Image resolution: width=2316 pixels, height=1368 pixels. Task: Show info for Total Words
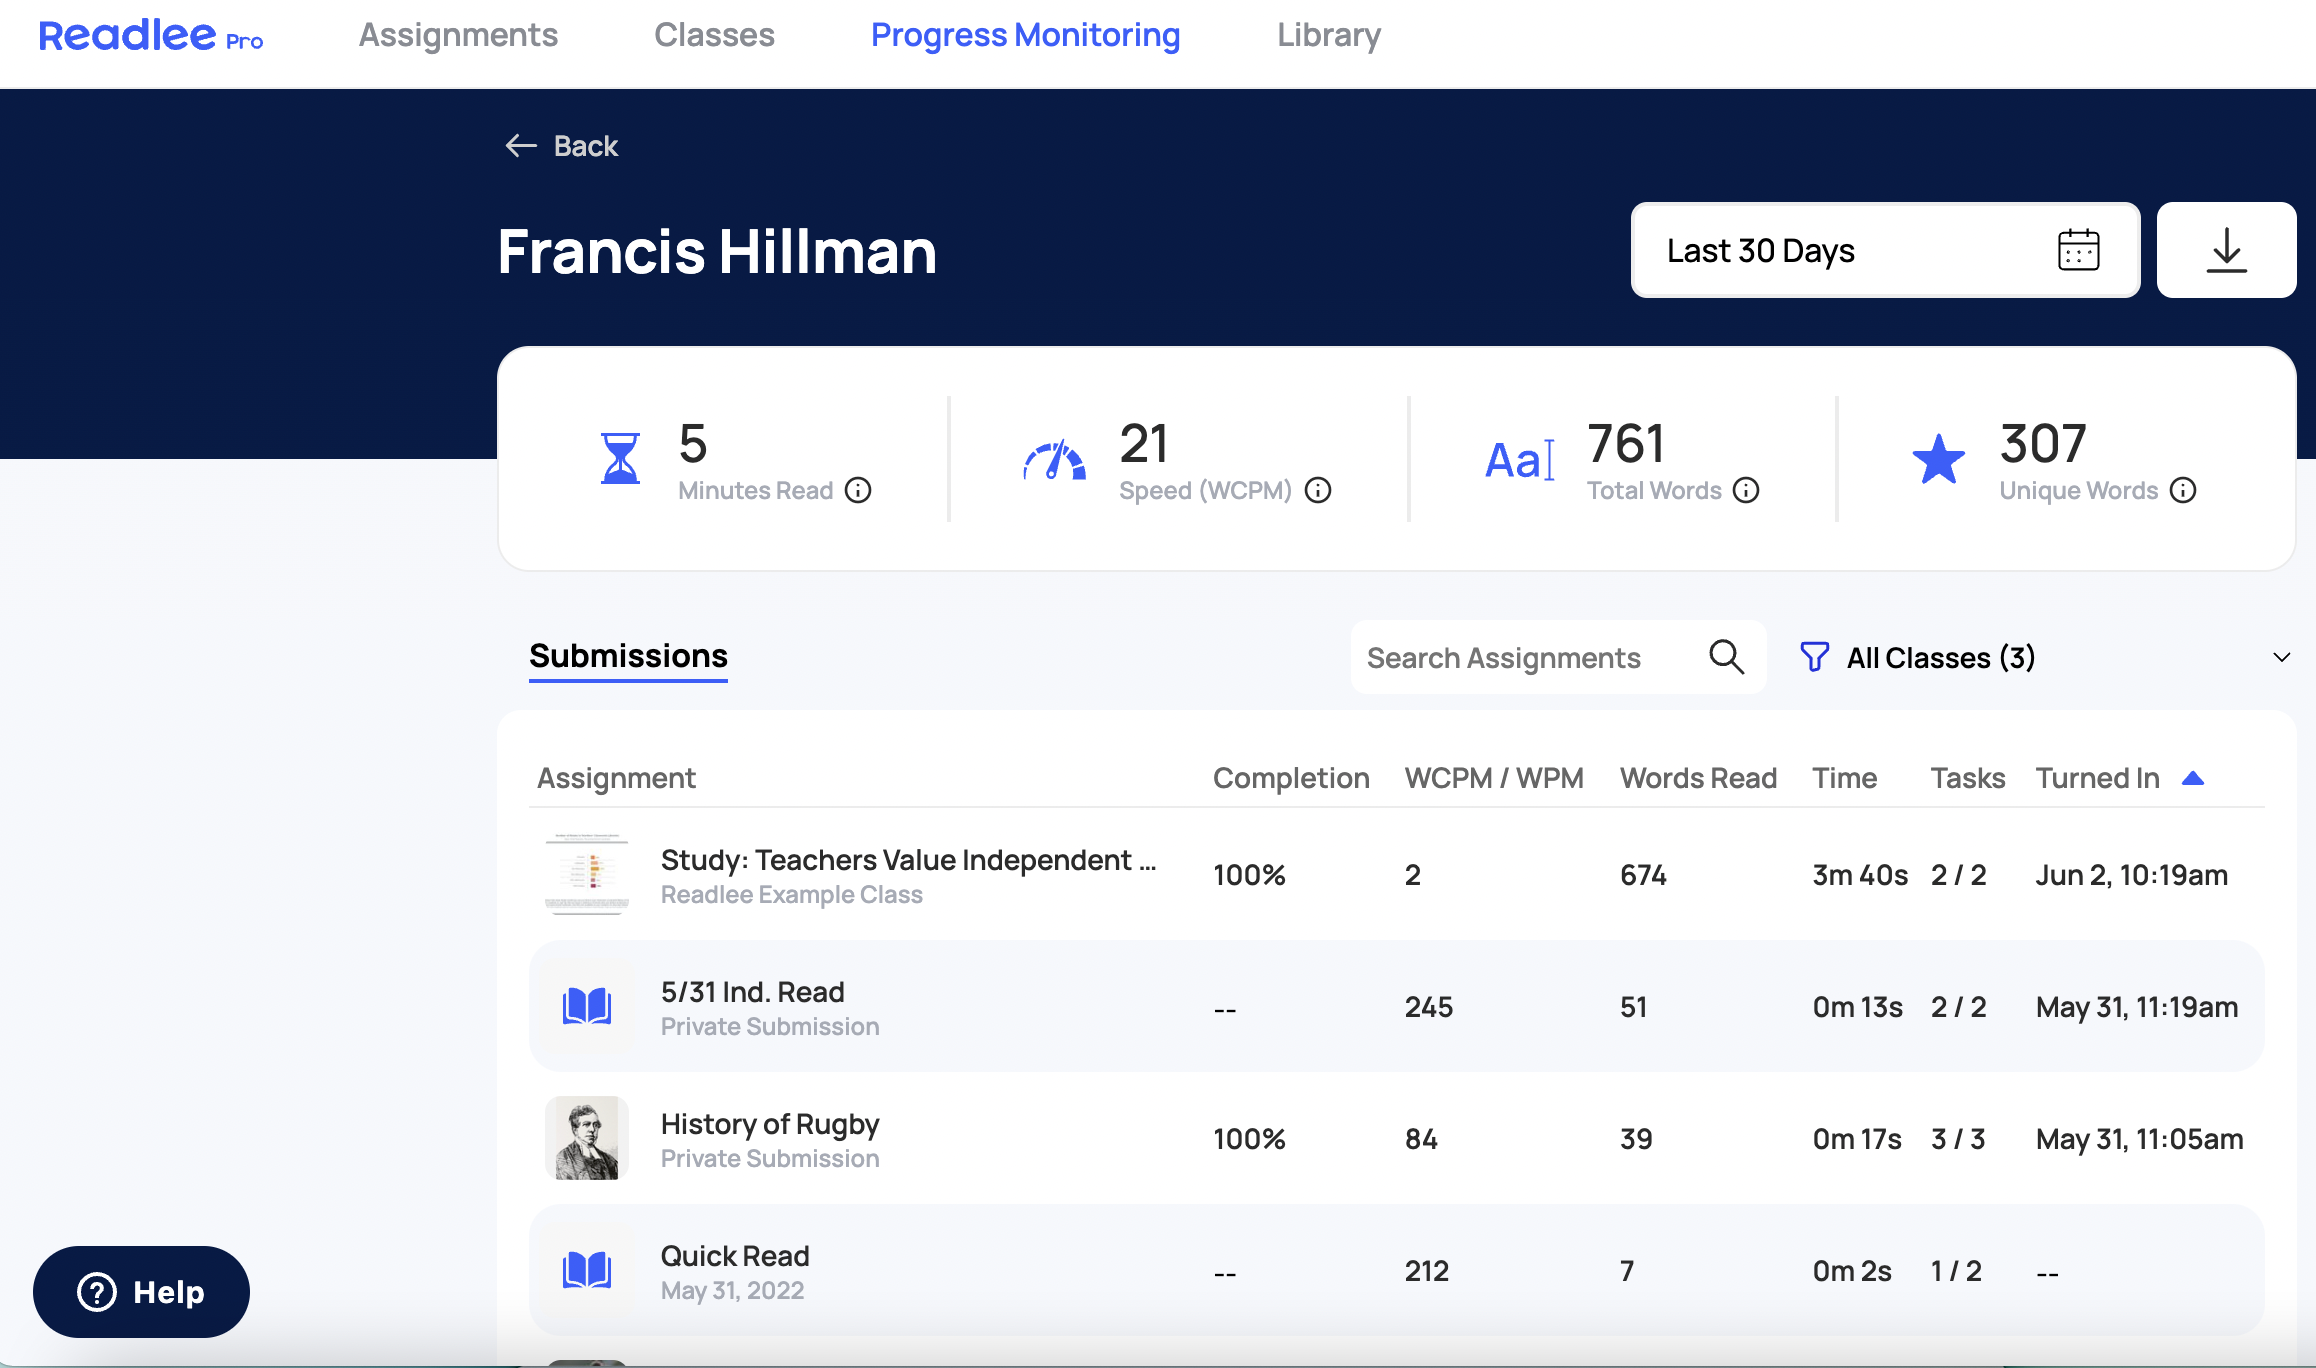point(1746,490)
